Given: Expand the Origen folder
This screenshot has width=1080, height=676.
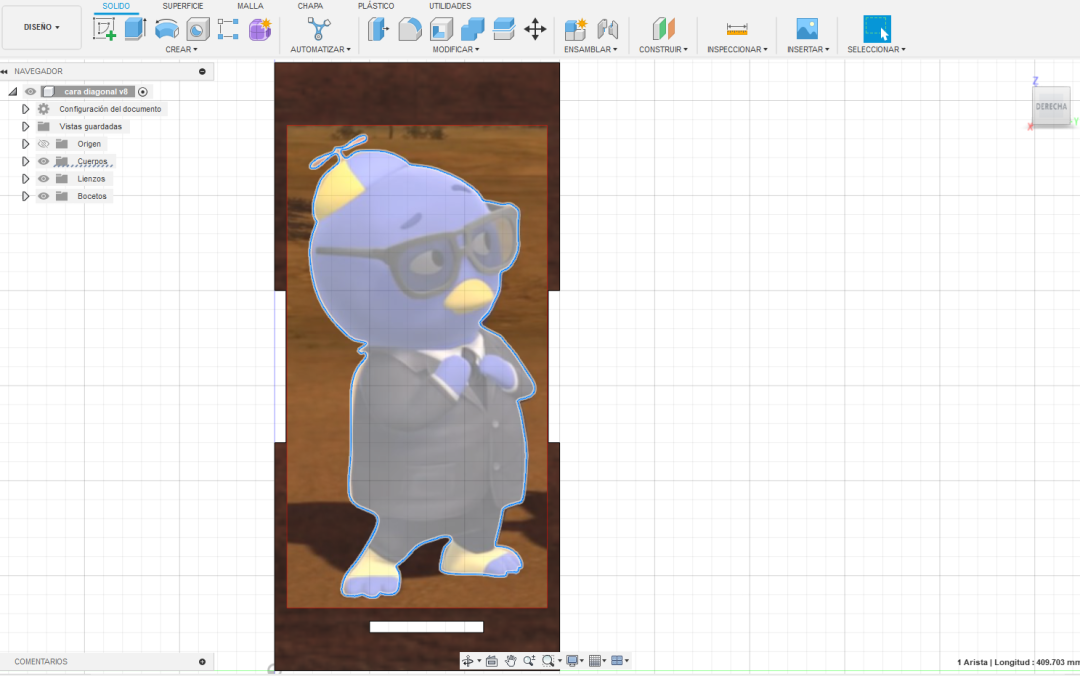Looking at the screenshot, I should [x=25, y=144].
